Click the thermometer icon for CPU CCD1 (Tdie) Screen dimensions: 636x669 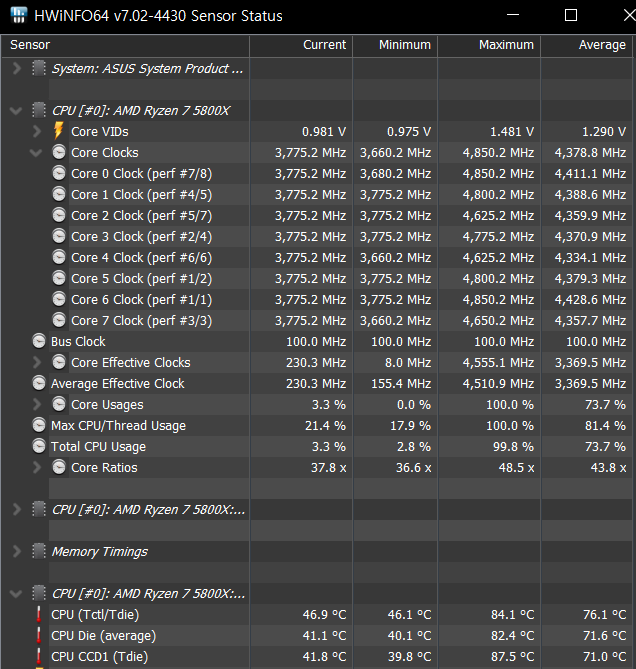[x=39, y=656]
